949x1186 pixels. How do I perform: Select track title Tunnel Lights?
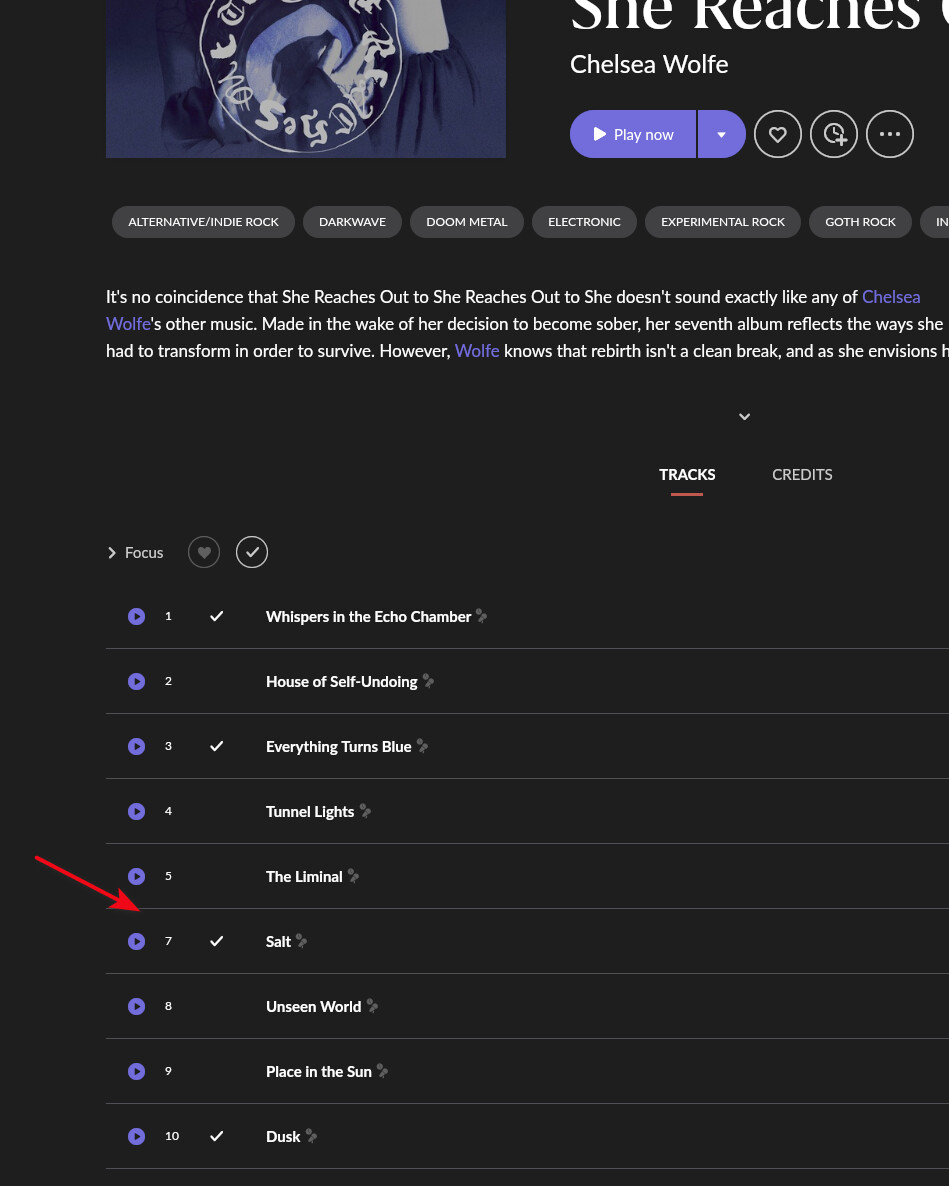310,812
